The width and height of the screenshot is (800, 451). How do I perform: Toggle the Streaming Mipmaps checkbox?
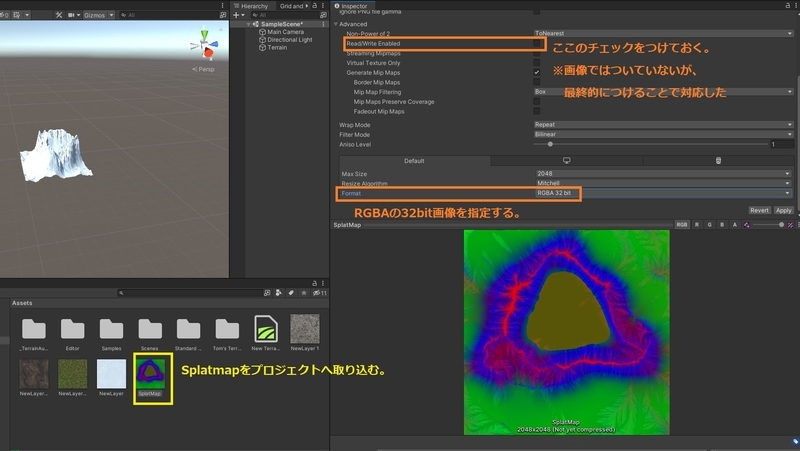[x=537, y=53]
